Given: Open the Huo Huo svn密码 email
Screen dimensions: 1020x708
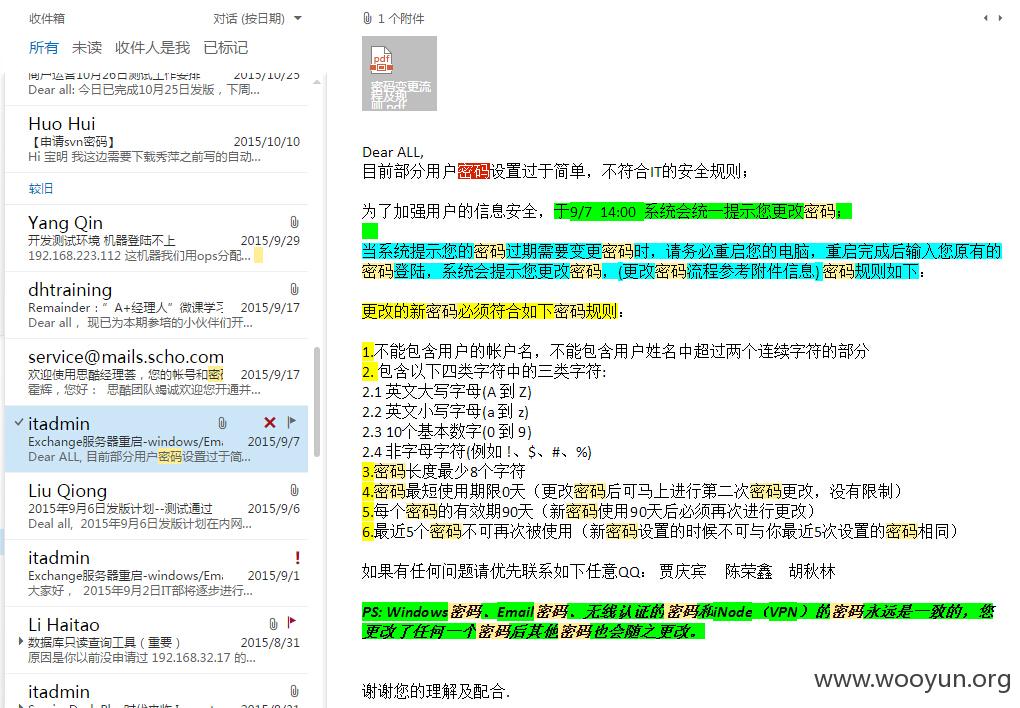Looking at the screenshot, I should [156, 139].
